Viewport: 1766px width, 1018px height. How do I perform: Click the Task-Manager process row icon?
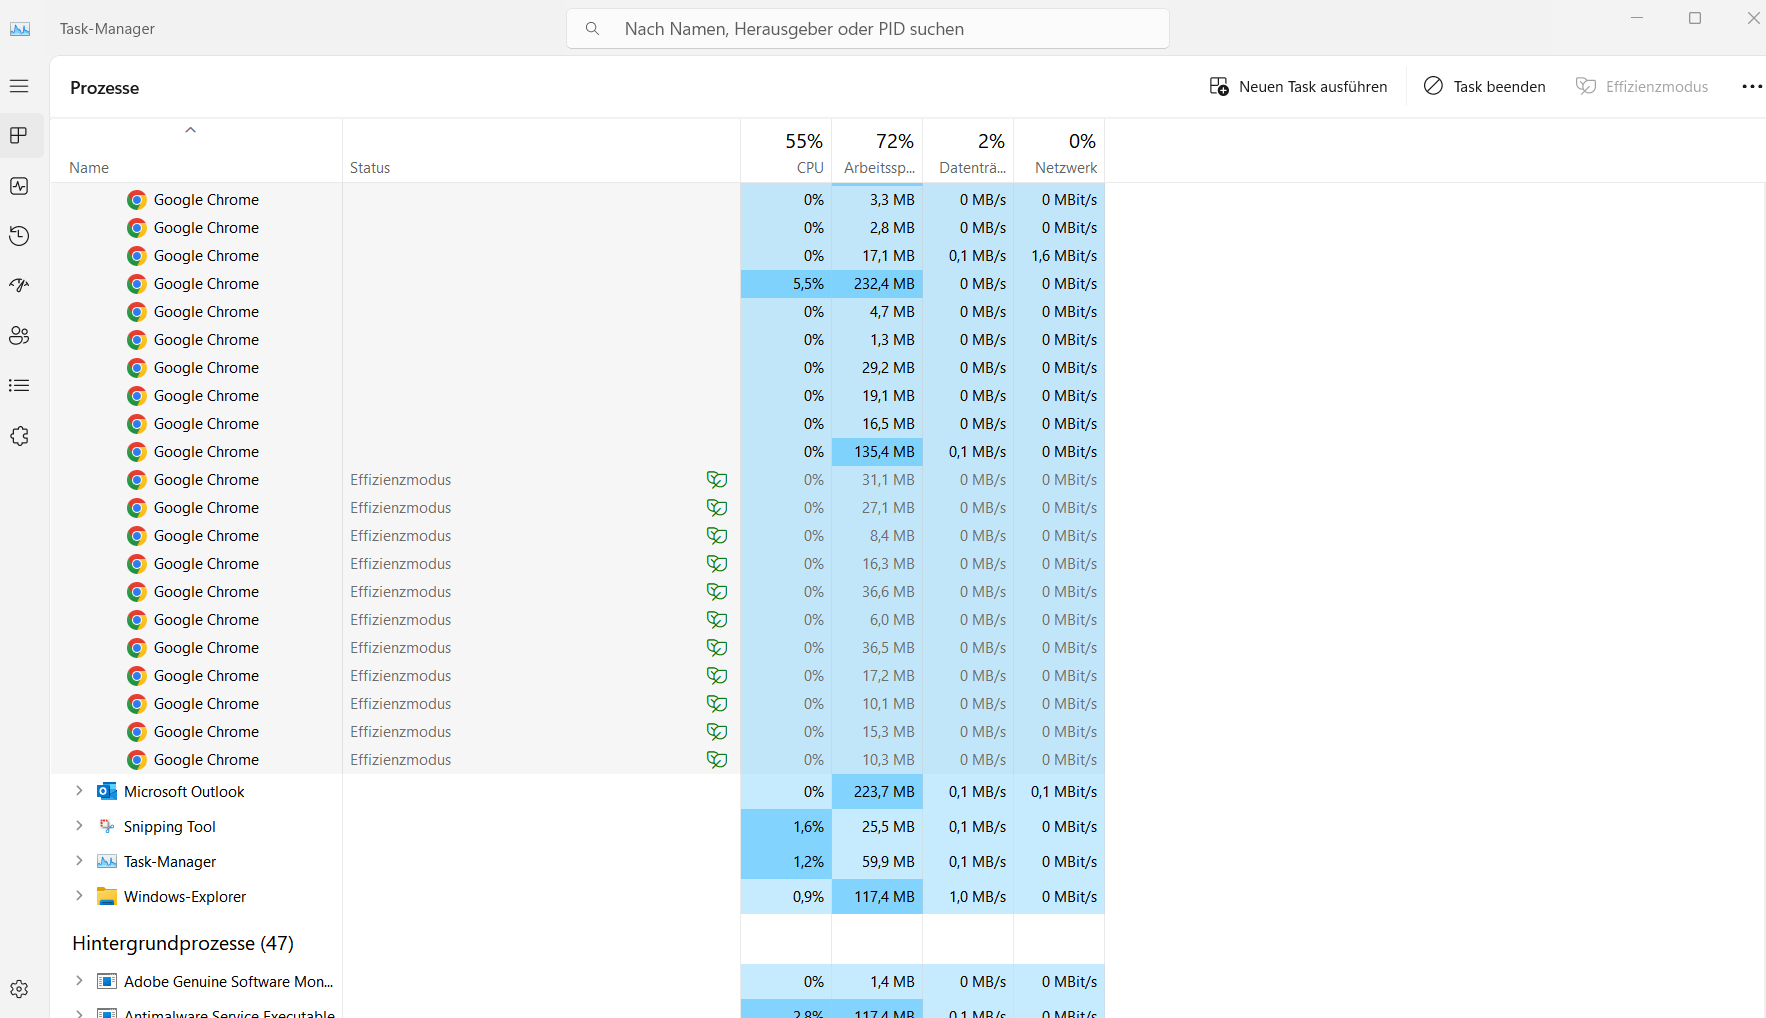(x=107, y=862)
